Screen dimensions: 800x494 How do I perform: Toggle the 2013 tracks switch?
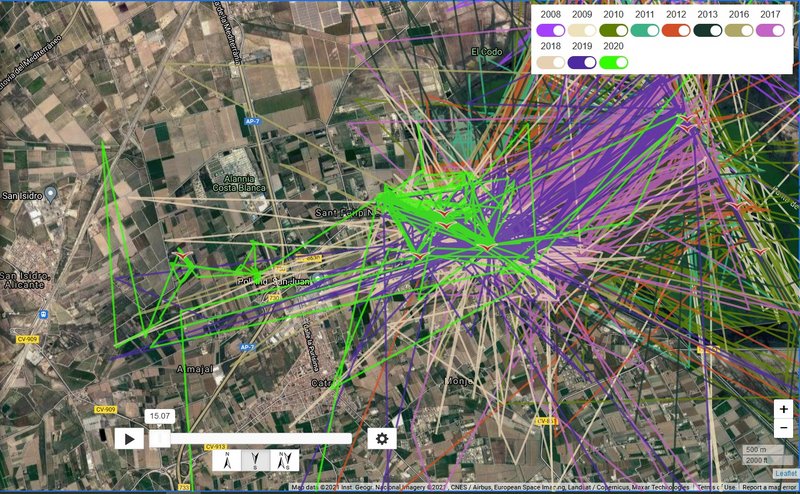(708, 31)
